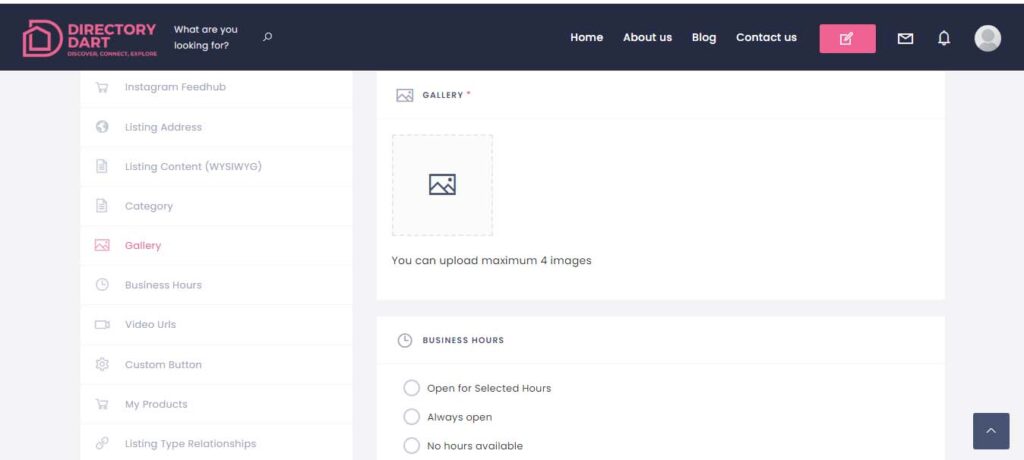
Task: Click the GALLERY section heading text
Action: [443, 95]
